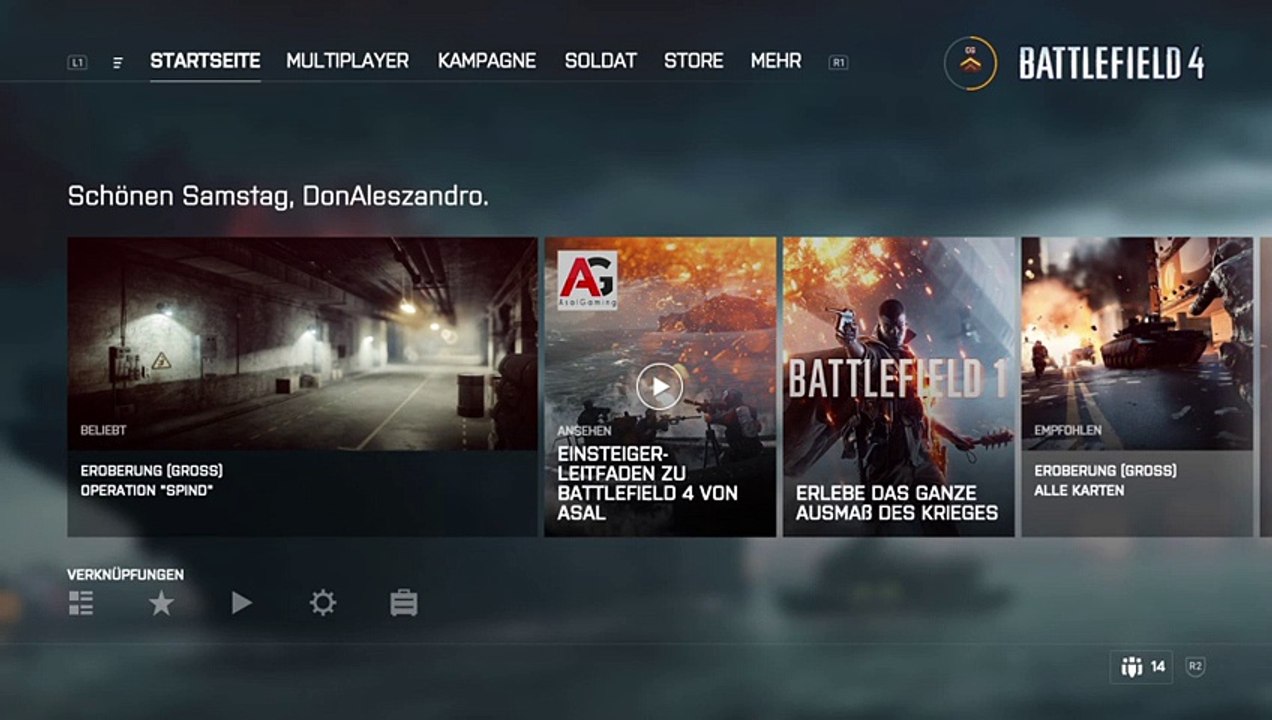Click the Battlefield 4 logo
1272x720 pixels.
click(x=1111, y=64)
